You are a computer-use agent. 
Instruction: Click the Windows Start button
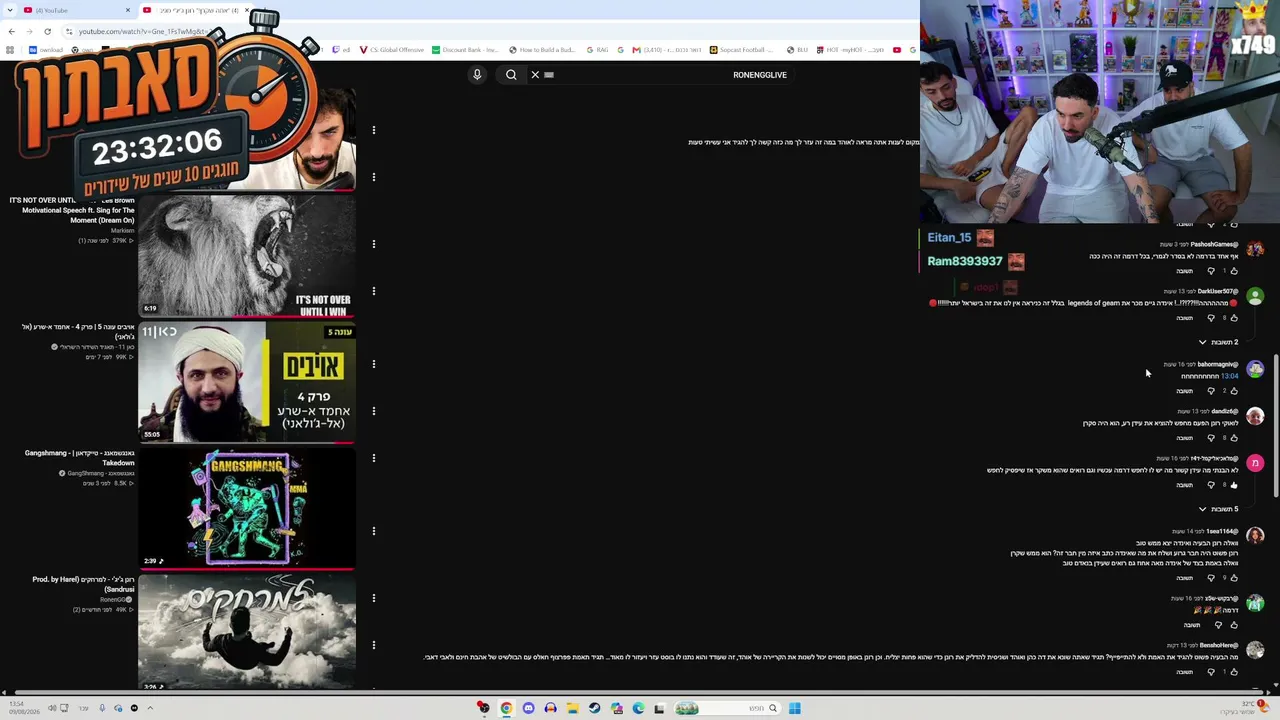pos(794,708)
